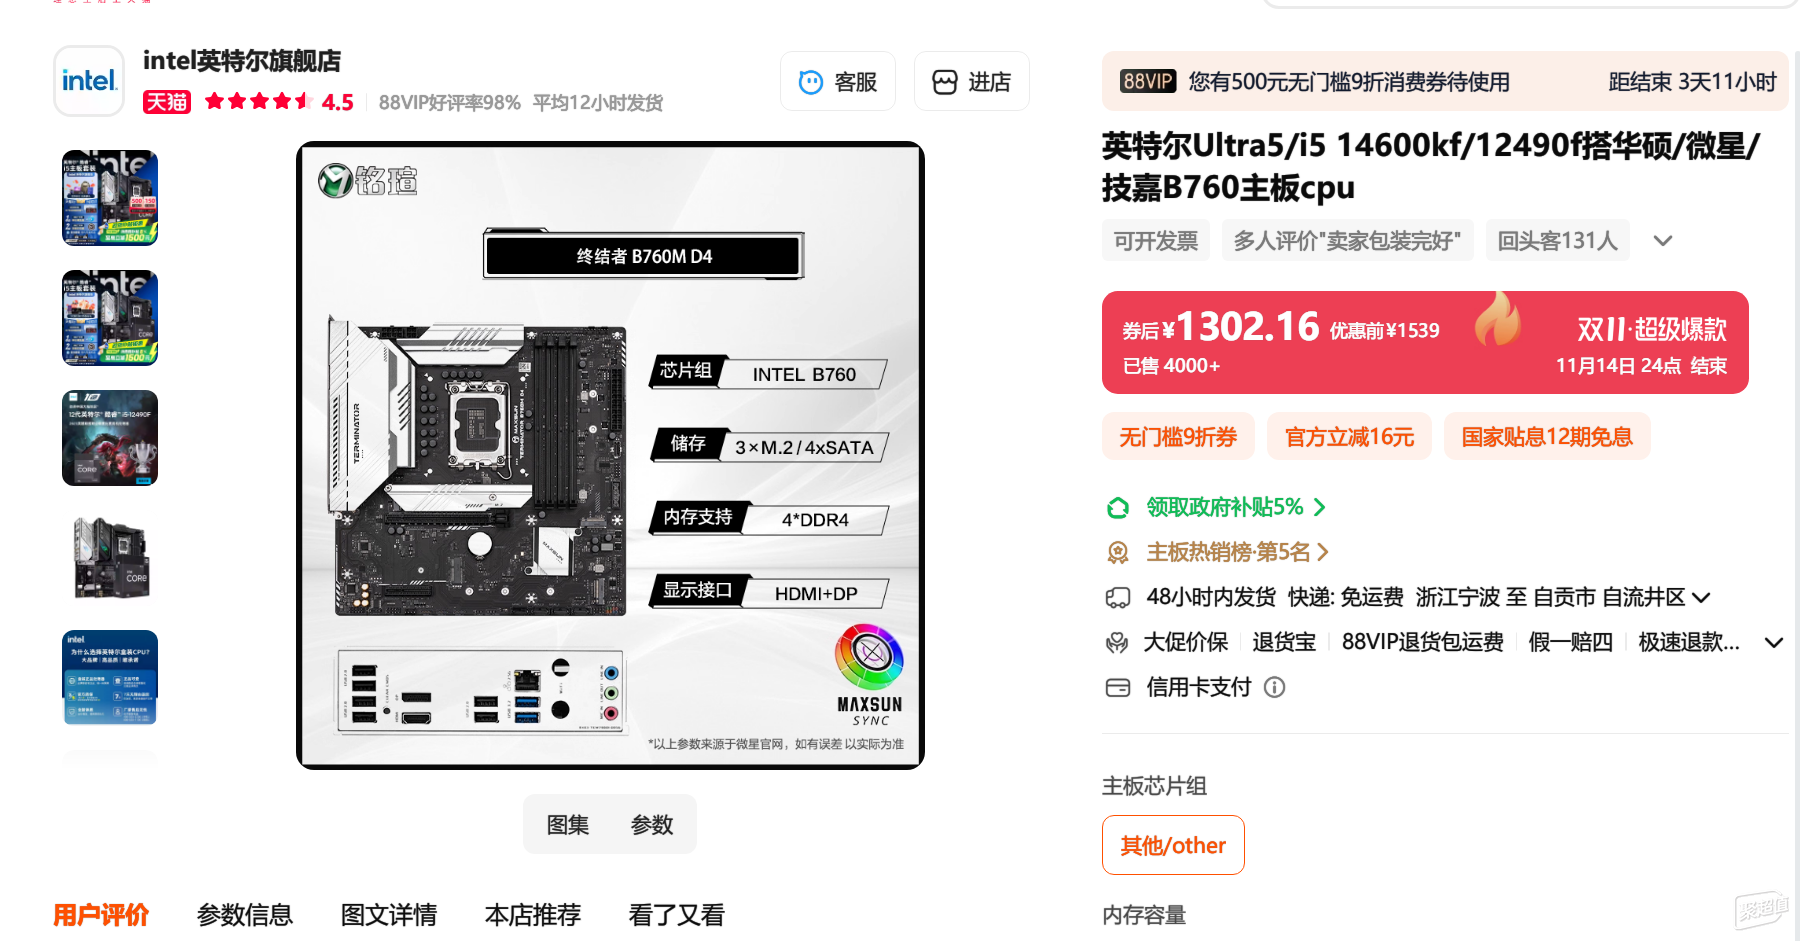Image resolution: width=1800 pixels, height=941 pixels.
Task: Select the 其他/other chipset option
Action: 1173,845
